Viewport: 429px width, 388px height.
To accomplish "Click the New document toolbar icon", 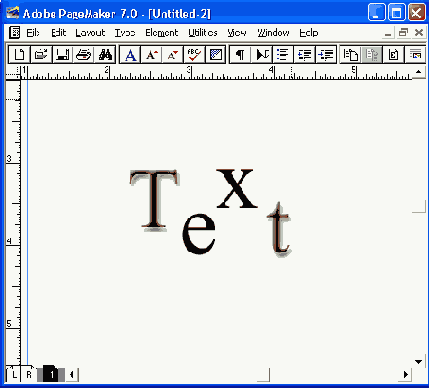I will point(19,54).
